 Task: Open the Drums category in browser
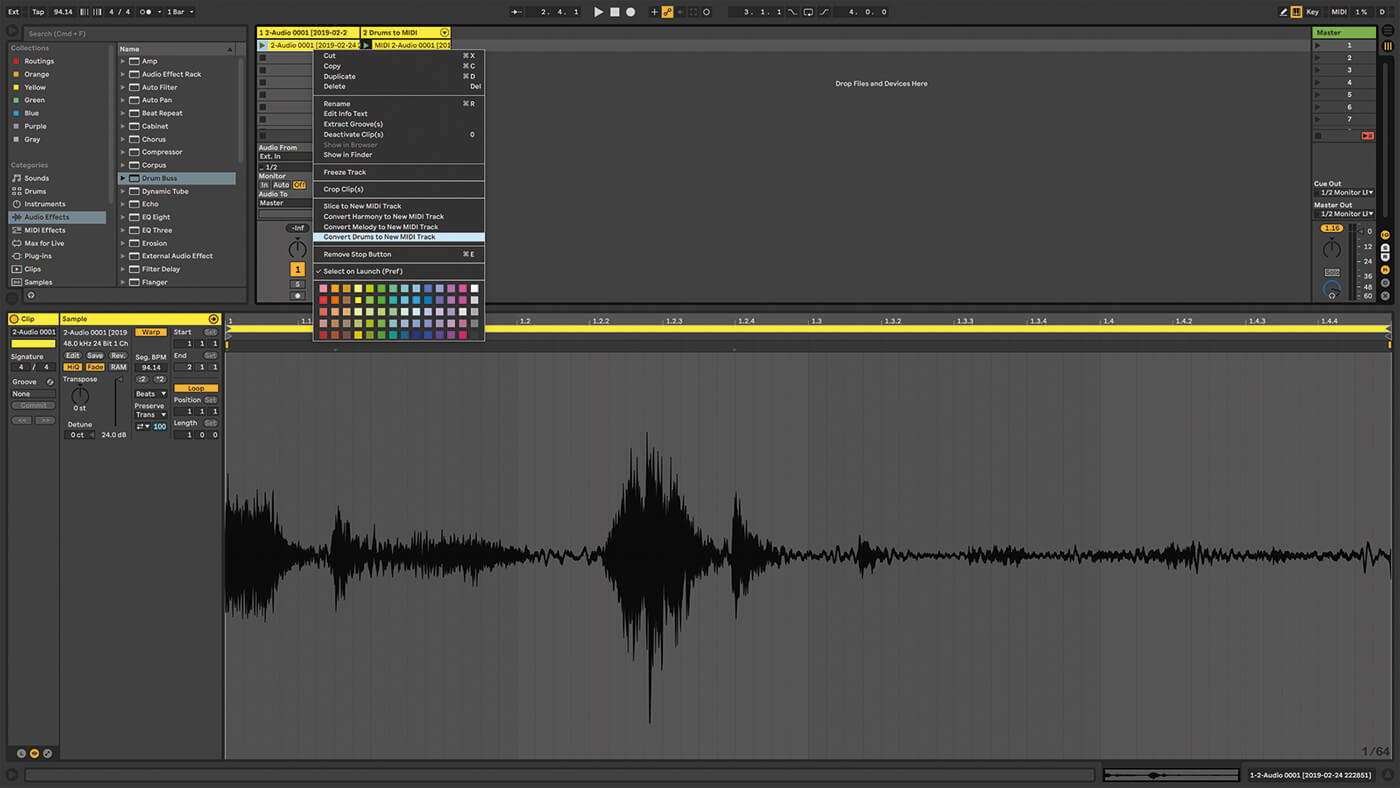[35, 191]
